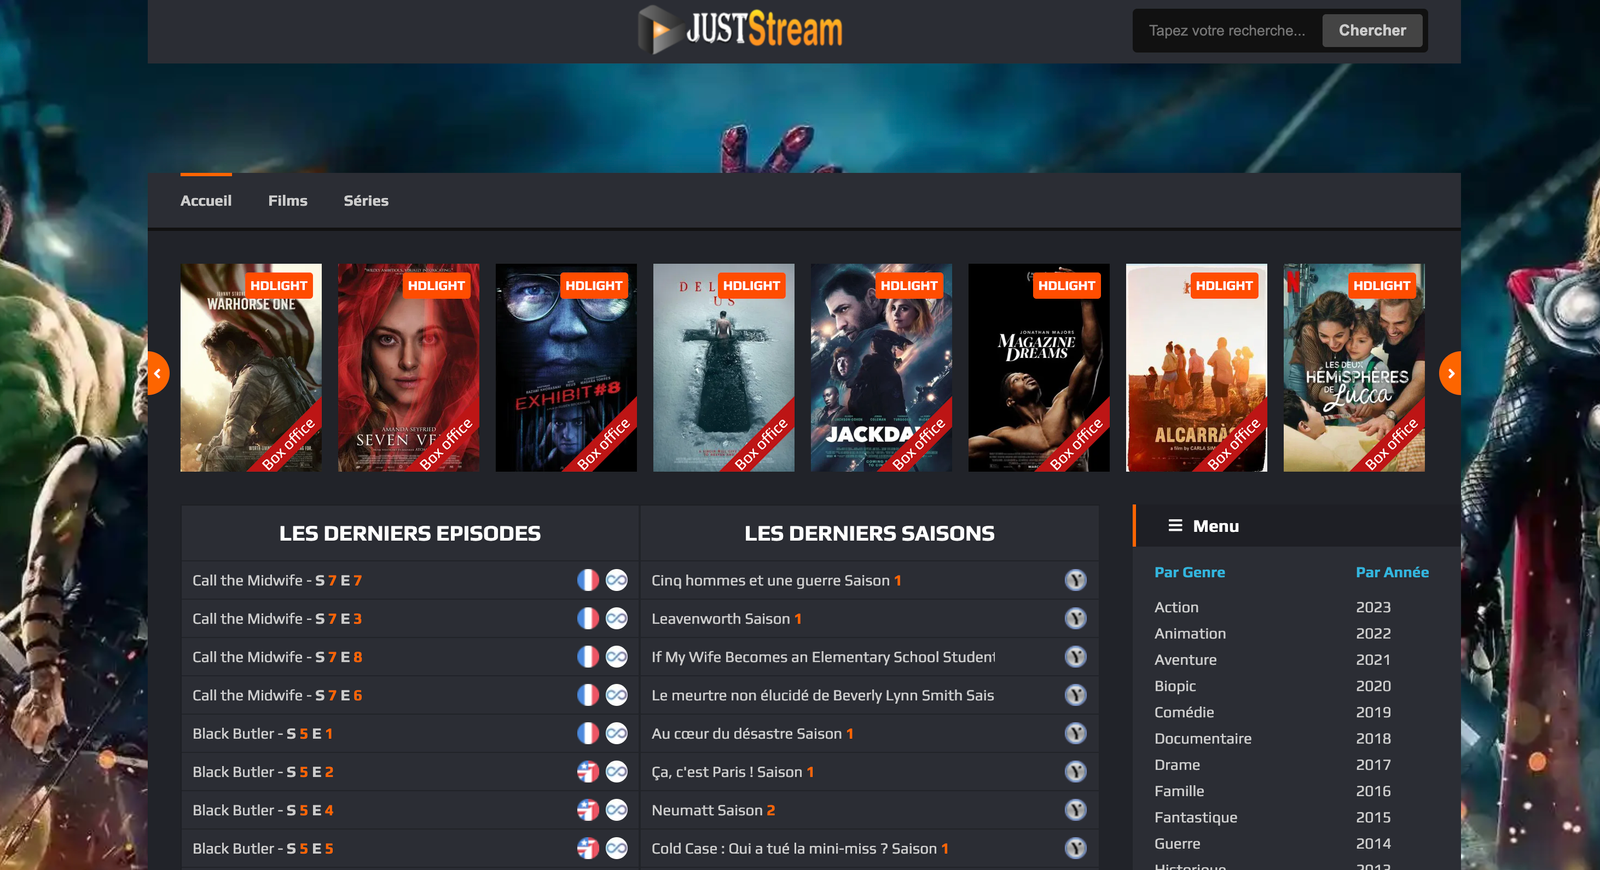Image resolution: width=1600 pixels, height=870 pixels.
Task: Click the 'LES DERNIERS EPISODES' heading
Action: coord(410,533)
